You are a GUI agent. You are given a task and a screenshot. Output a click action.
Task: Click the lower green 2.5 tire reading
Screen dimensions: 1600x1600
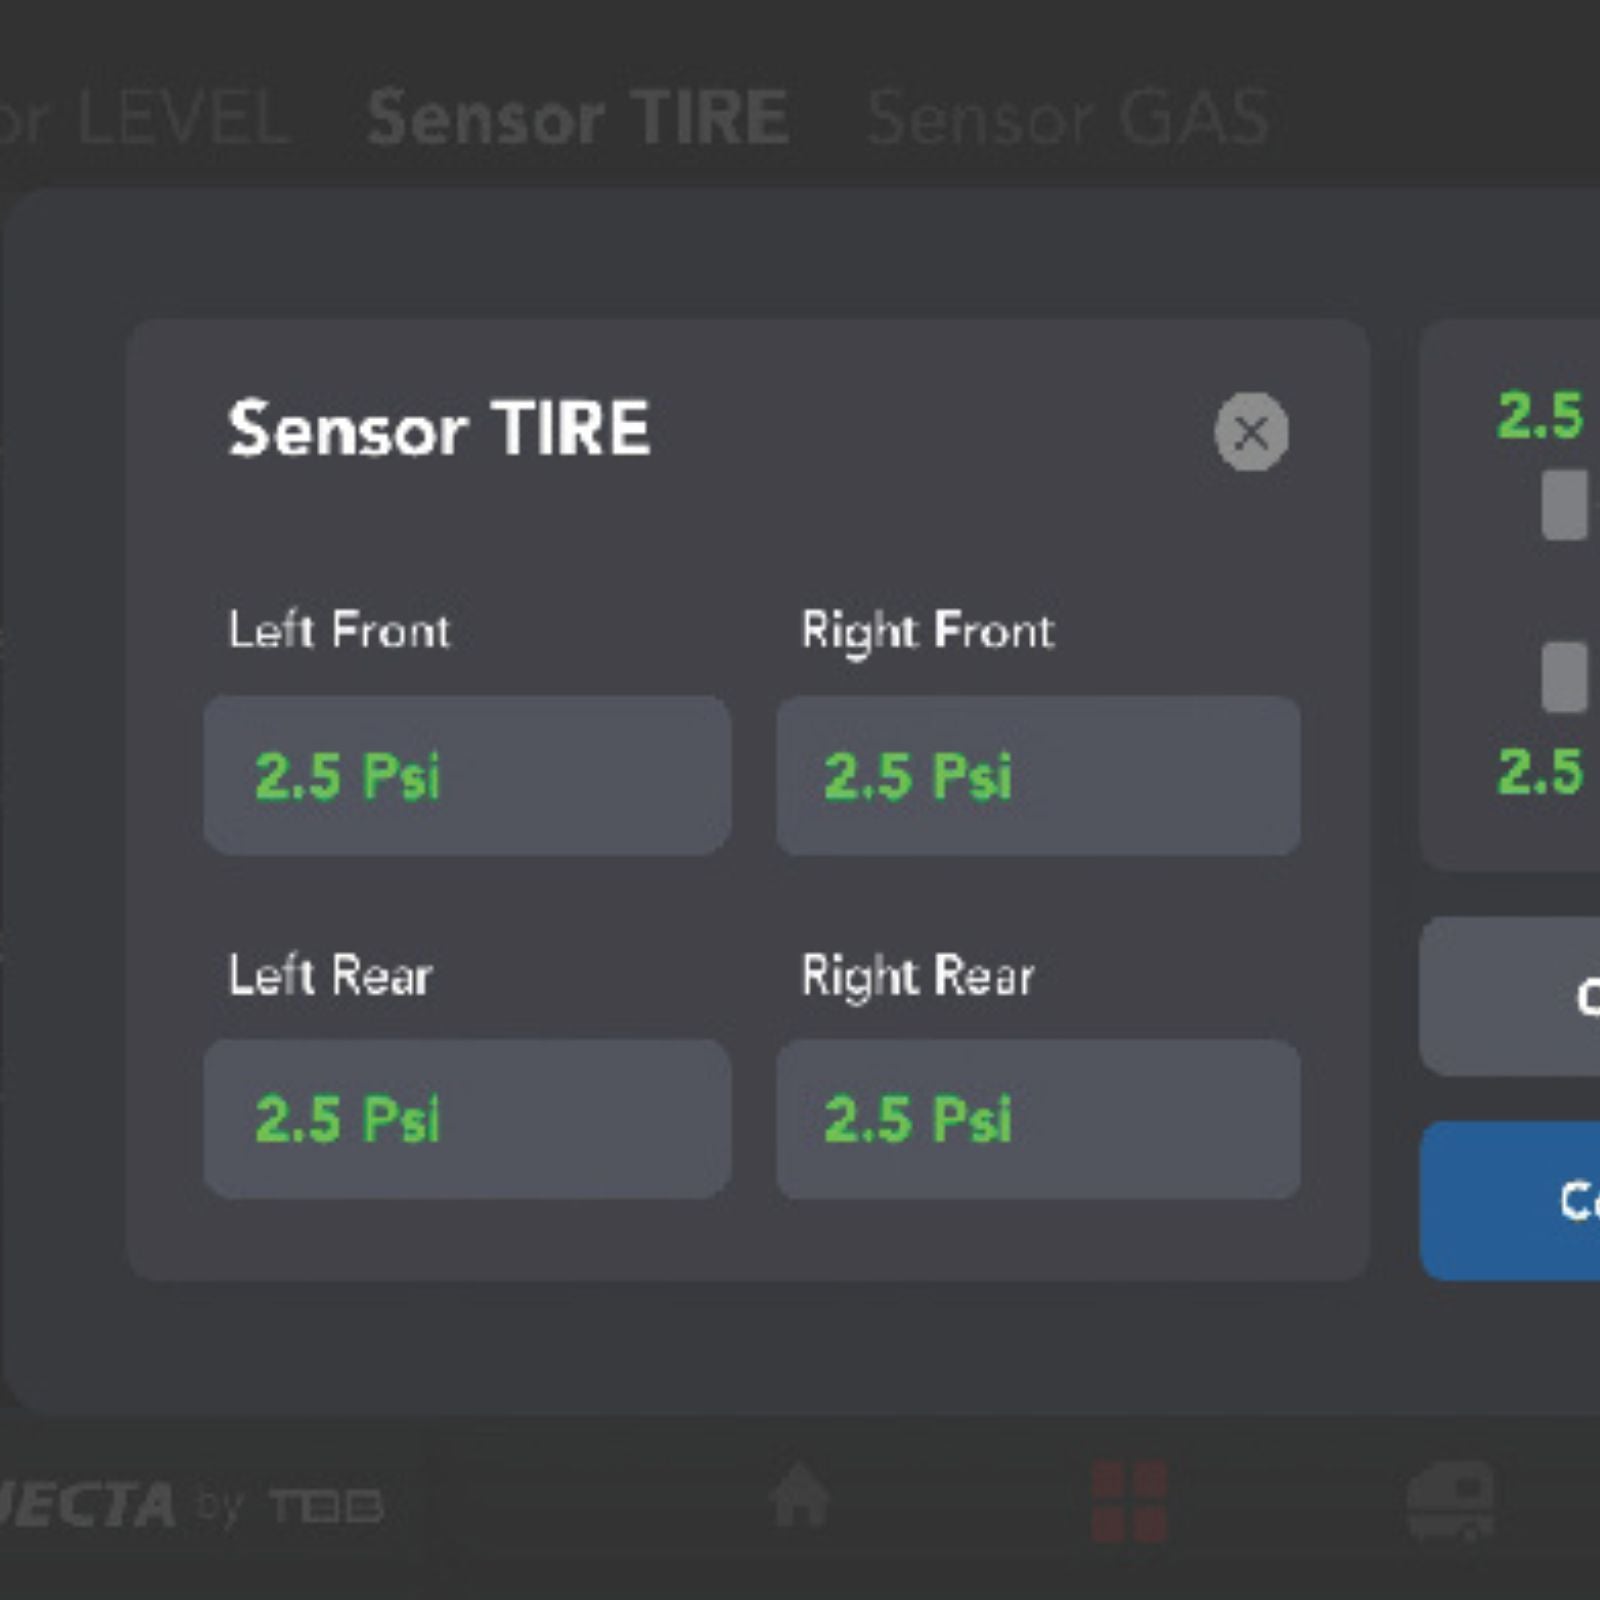click(x=1540, y=771)
